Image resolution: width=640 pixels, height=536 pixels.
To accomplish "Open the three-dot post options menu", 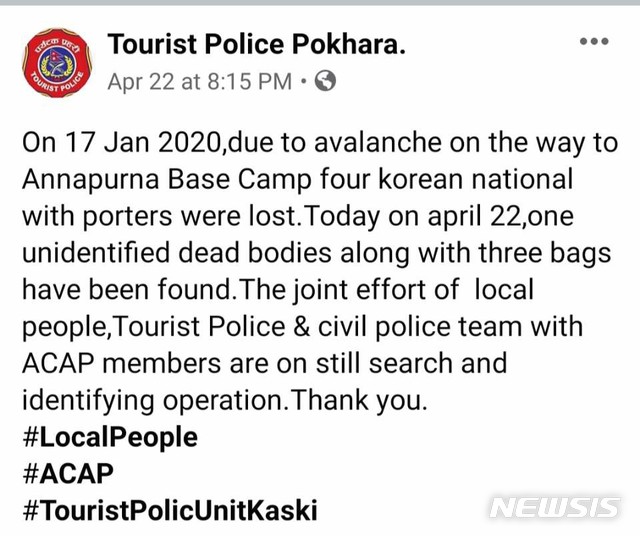I will [594, 41].
